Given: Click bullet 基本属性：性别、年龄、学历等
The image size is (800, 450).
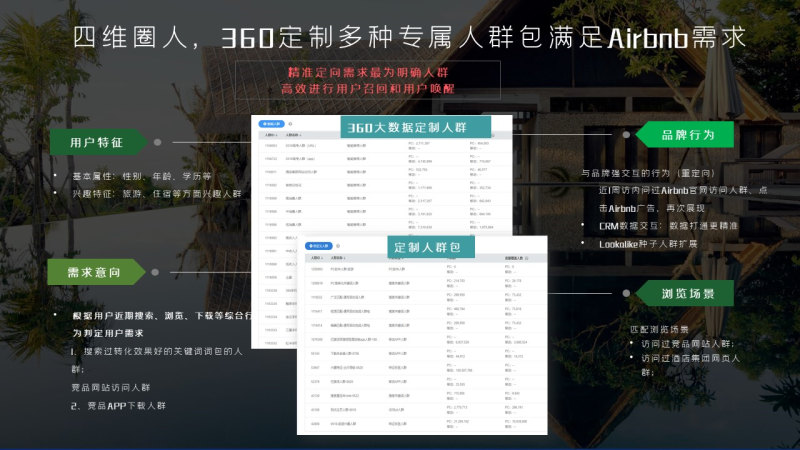Looking at the screenshot, I should pyautogui.click(x=141, y=176).
